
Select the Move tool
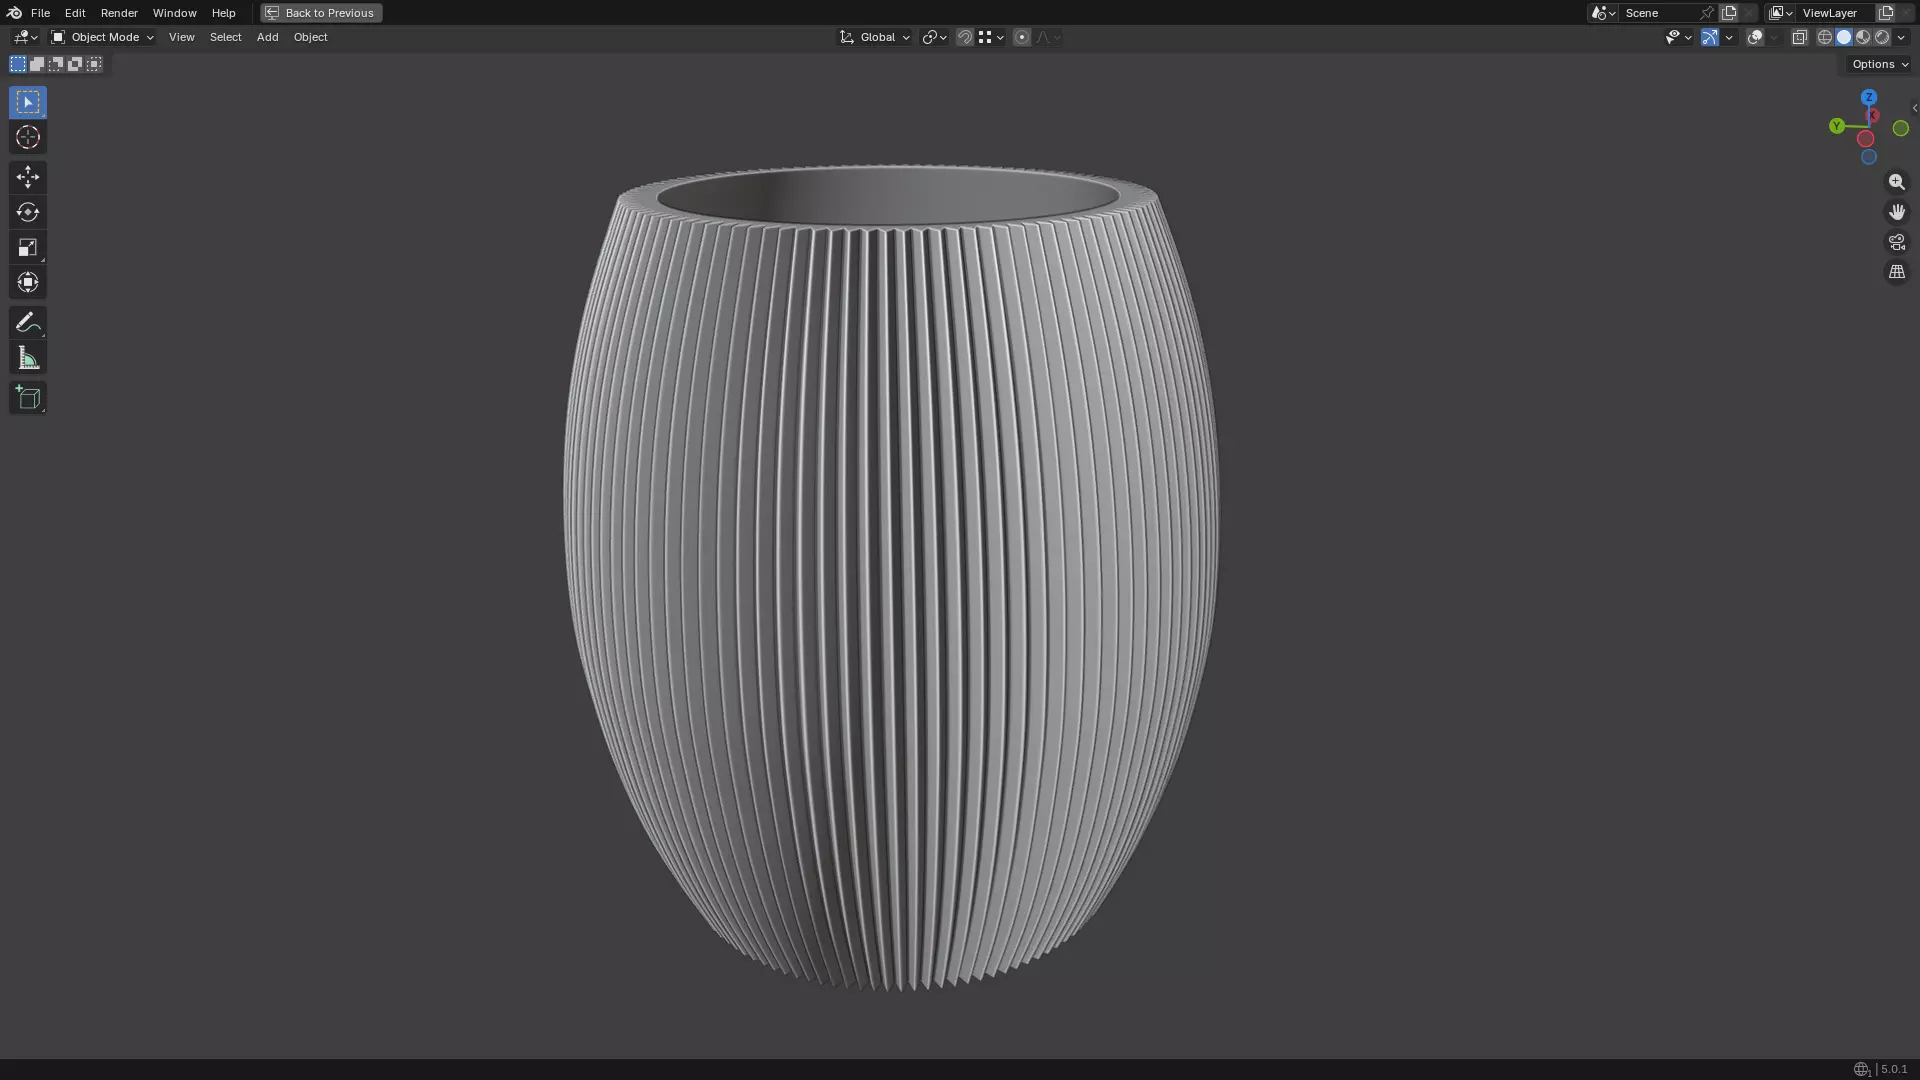click(28, 178)
